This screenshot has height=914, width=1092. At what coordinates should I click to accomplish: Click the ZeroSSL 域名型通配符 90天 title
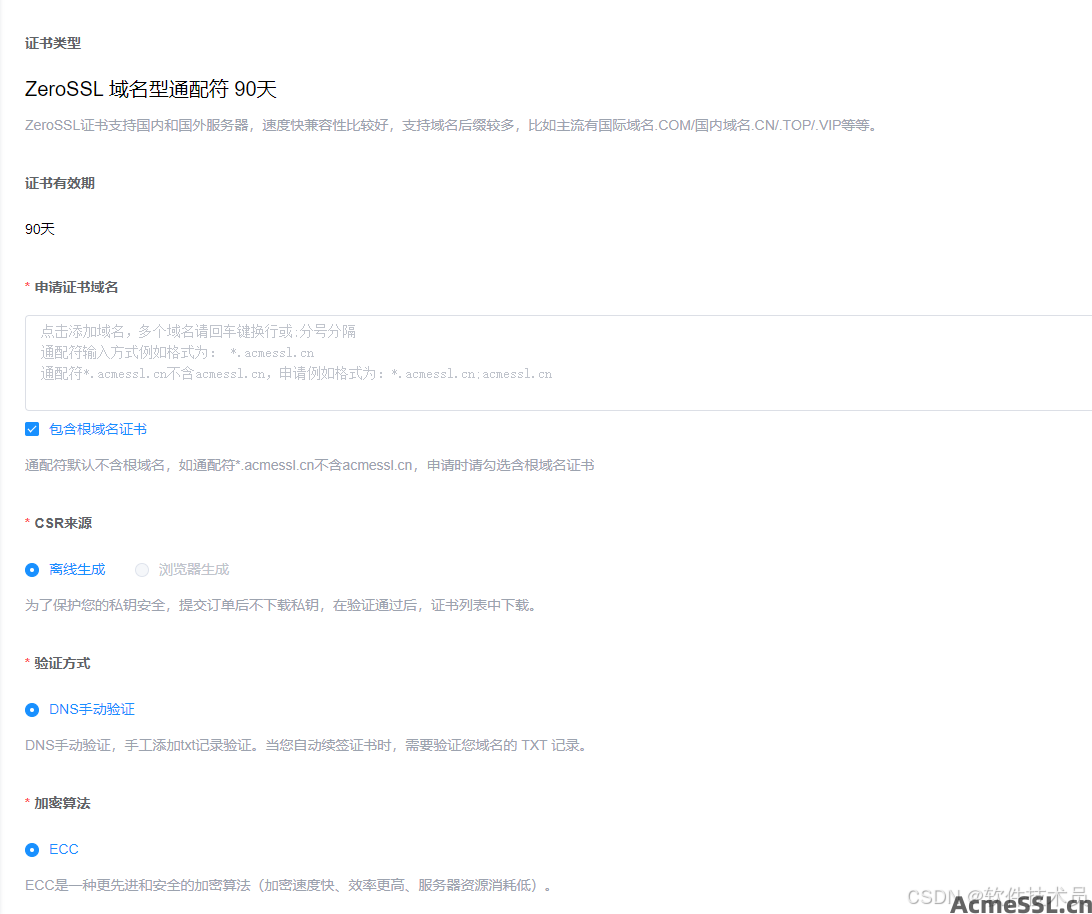pos(150,89)
